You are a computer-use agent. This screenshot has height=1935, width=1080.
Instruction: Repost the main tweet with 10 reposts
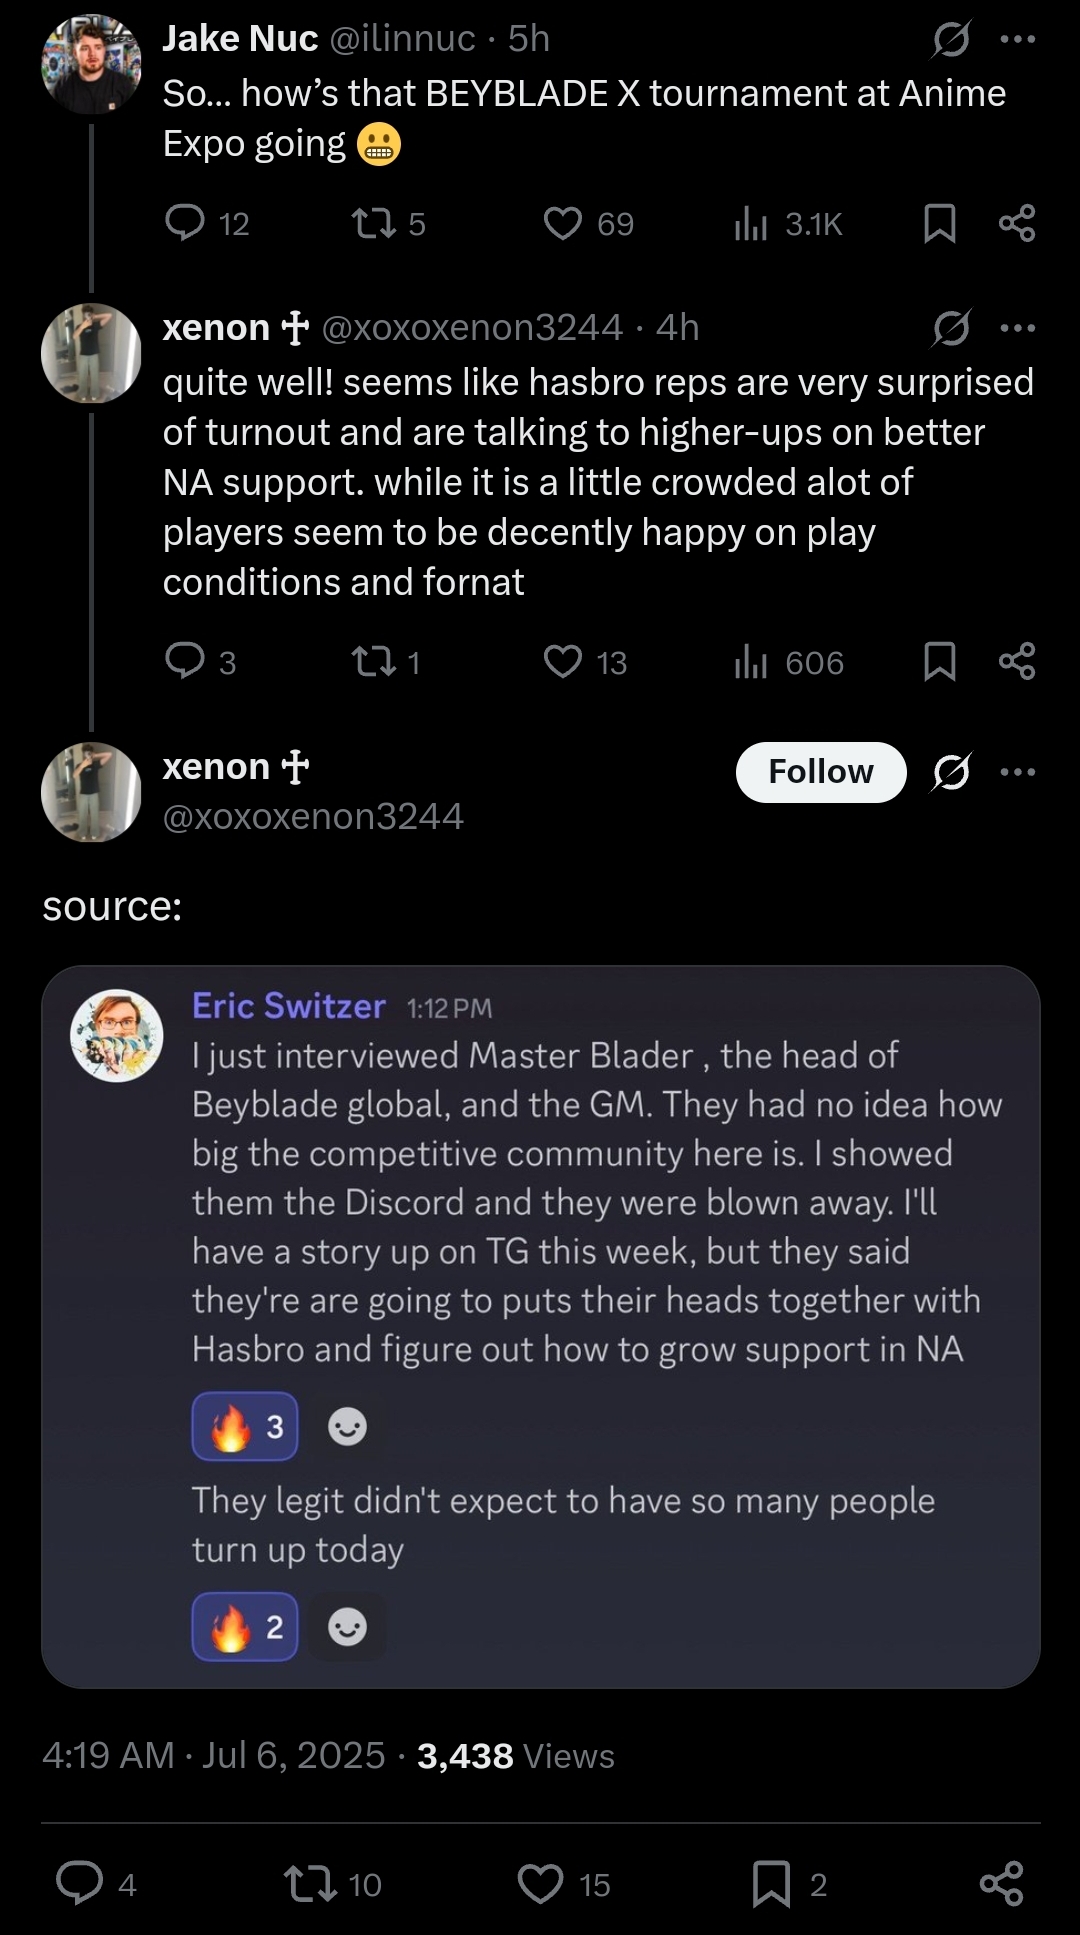pos(310,1884)
